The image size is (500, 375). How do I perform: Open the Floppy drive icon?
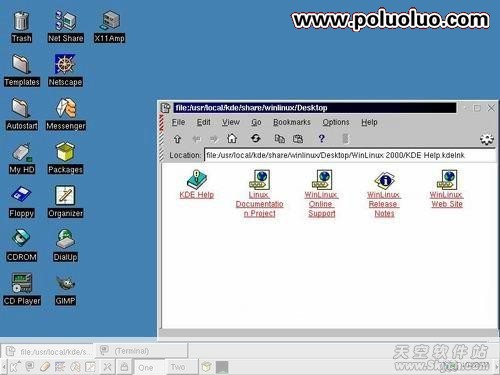22,202
